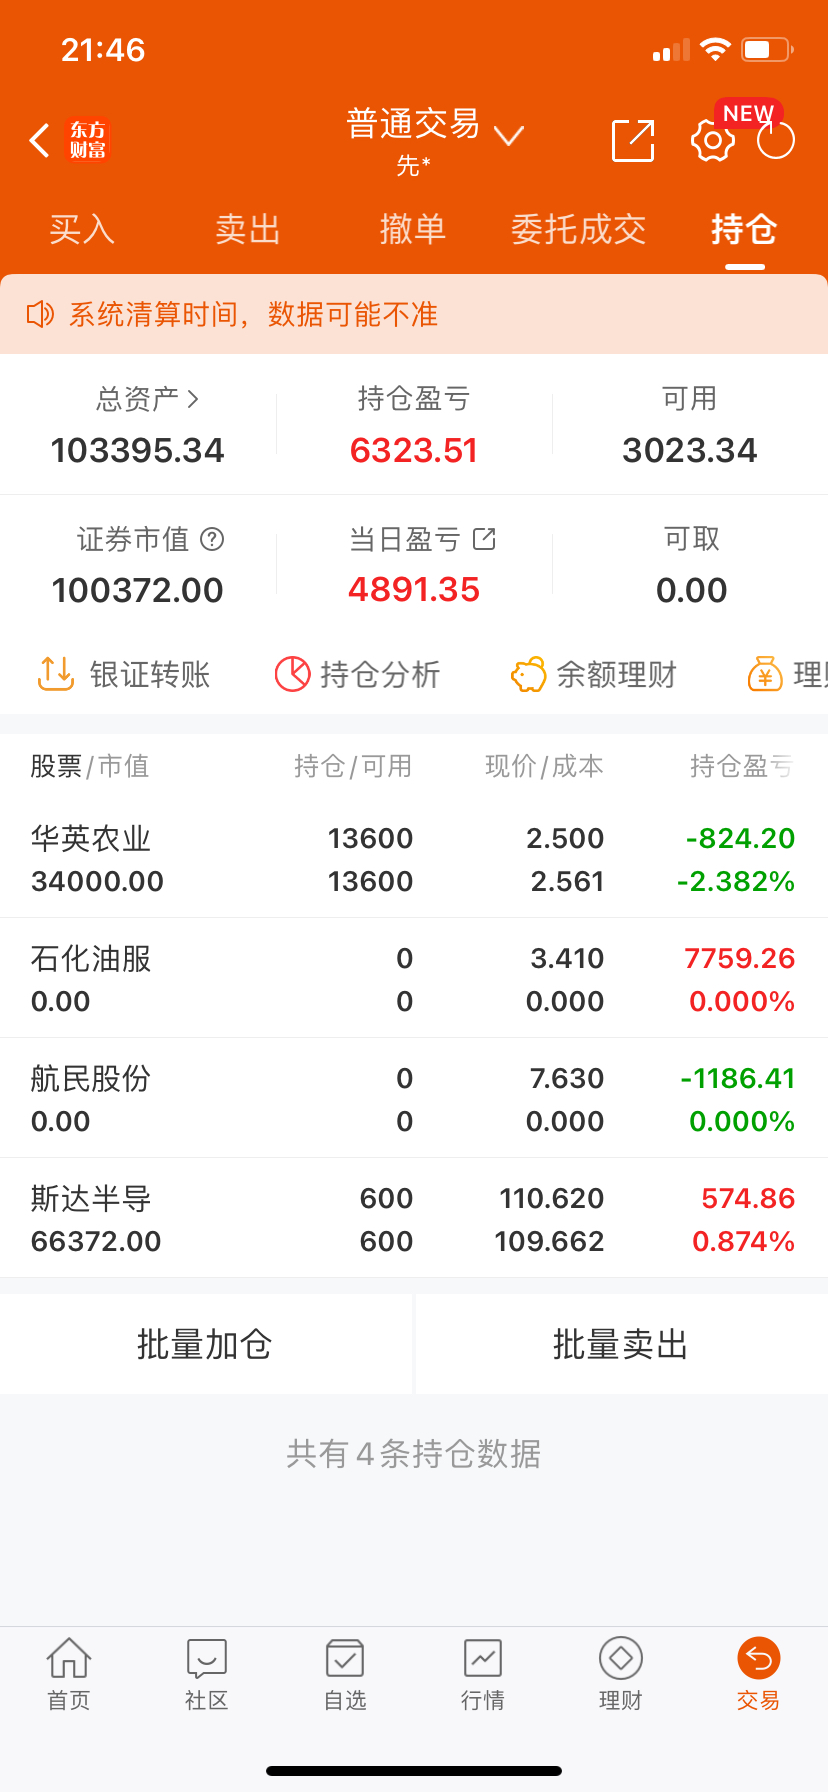Tap the back arrow icon
This screenshot has width=828, height=1792.
click(x=40, y=141)
